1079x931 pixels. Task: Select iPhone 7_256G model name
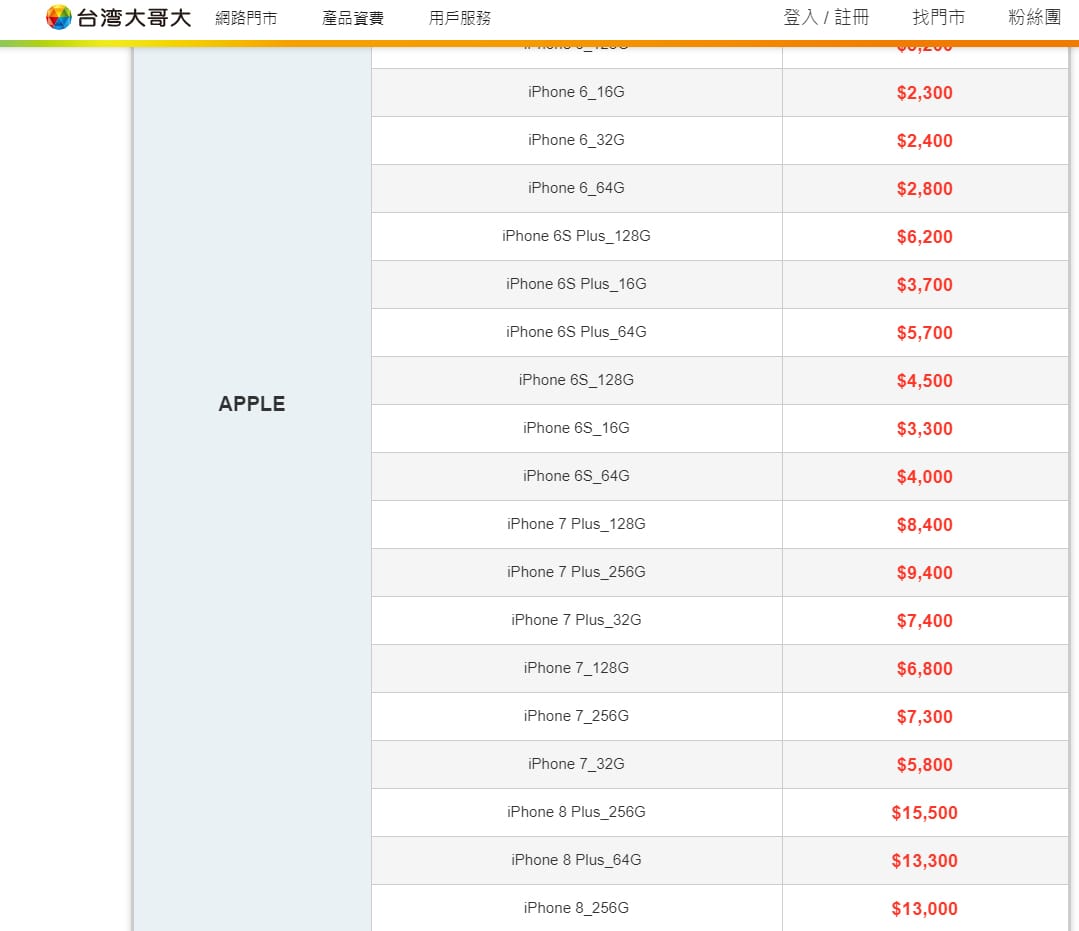click(576, 716)
